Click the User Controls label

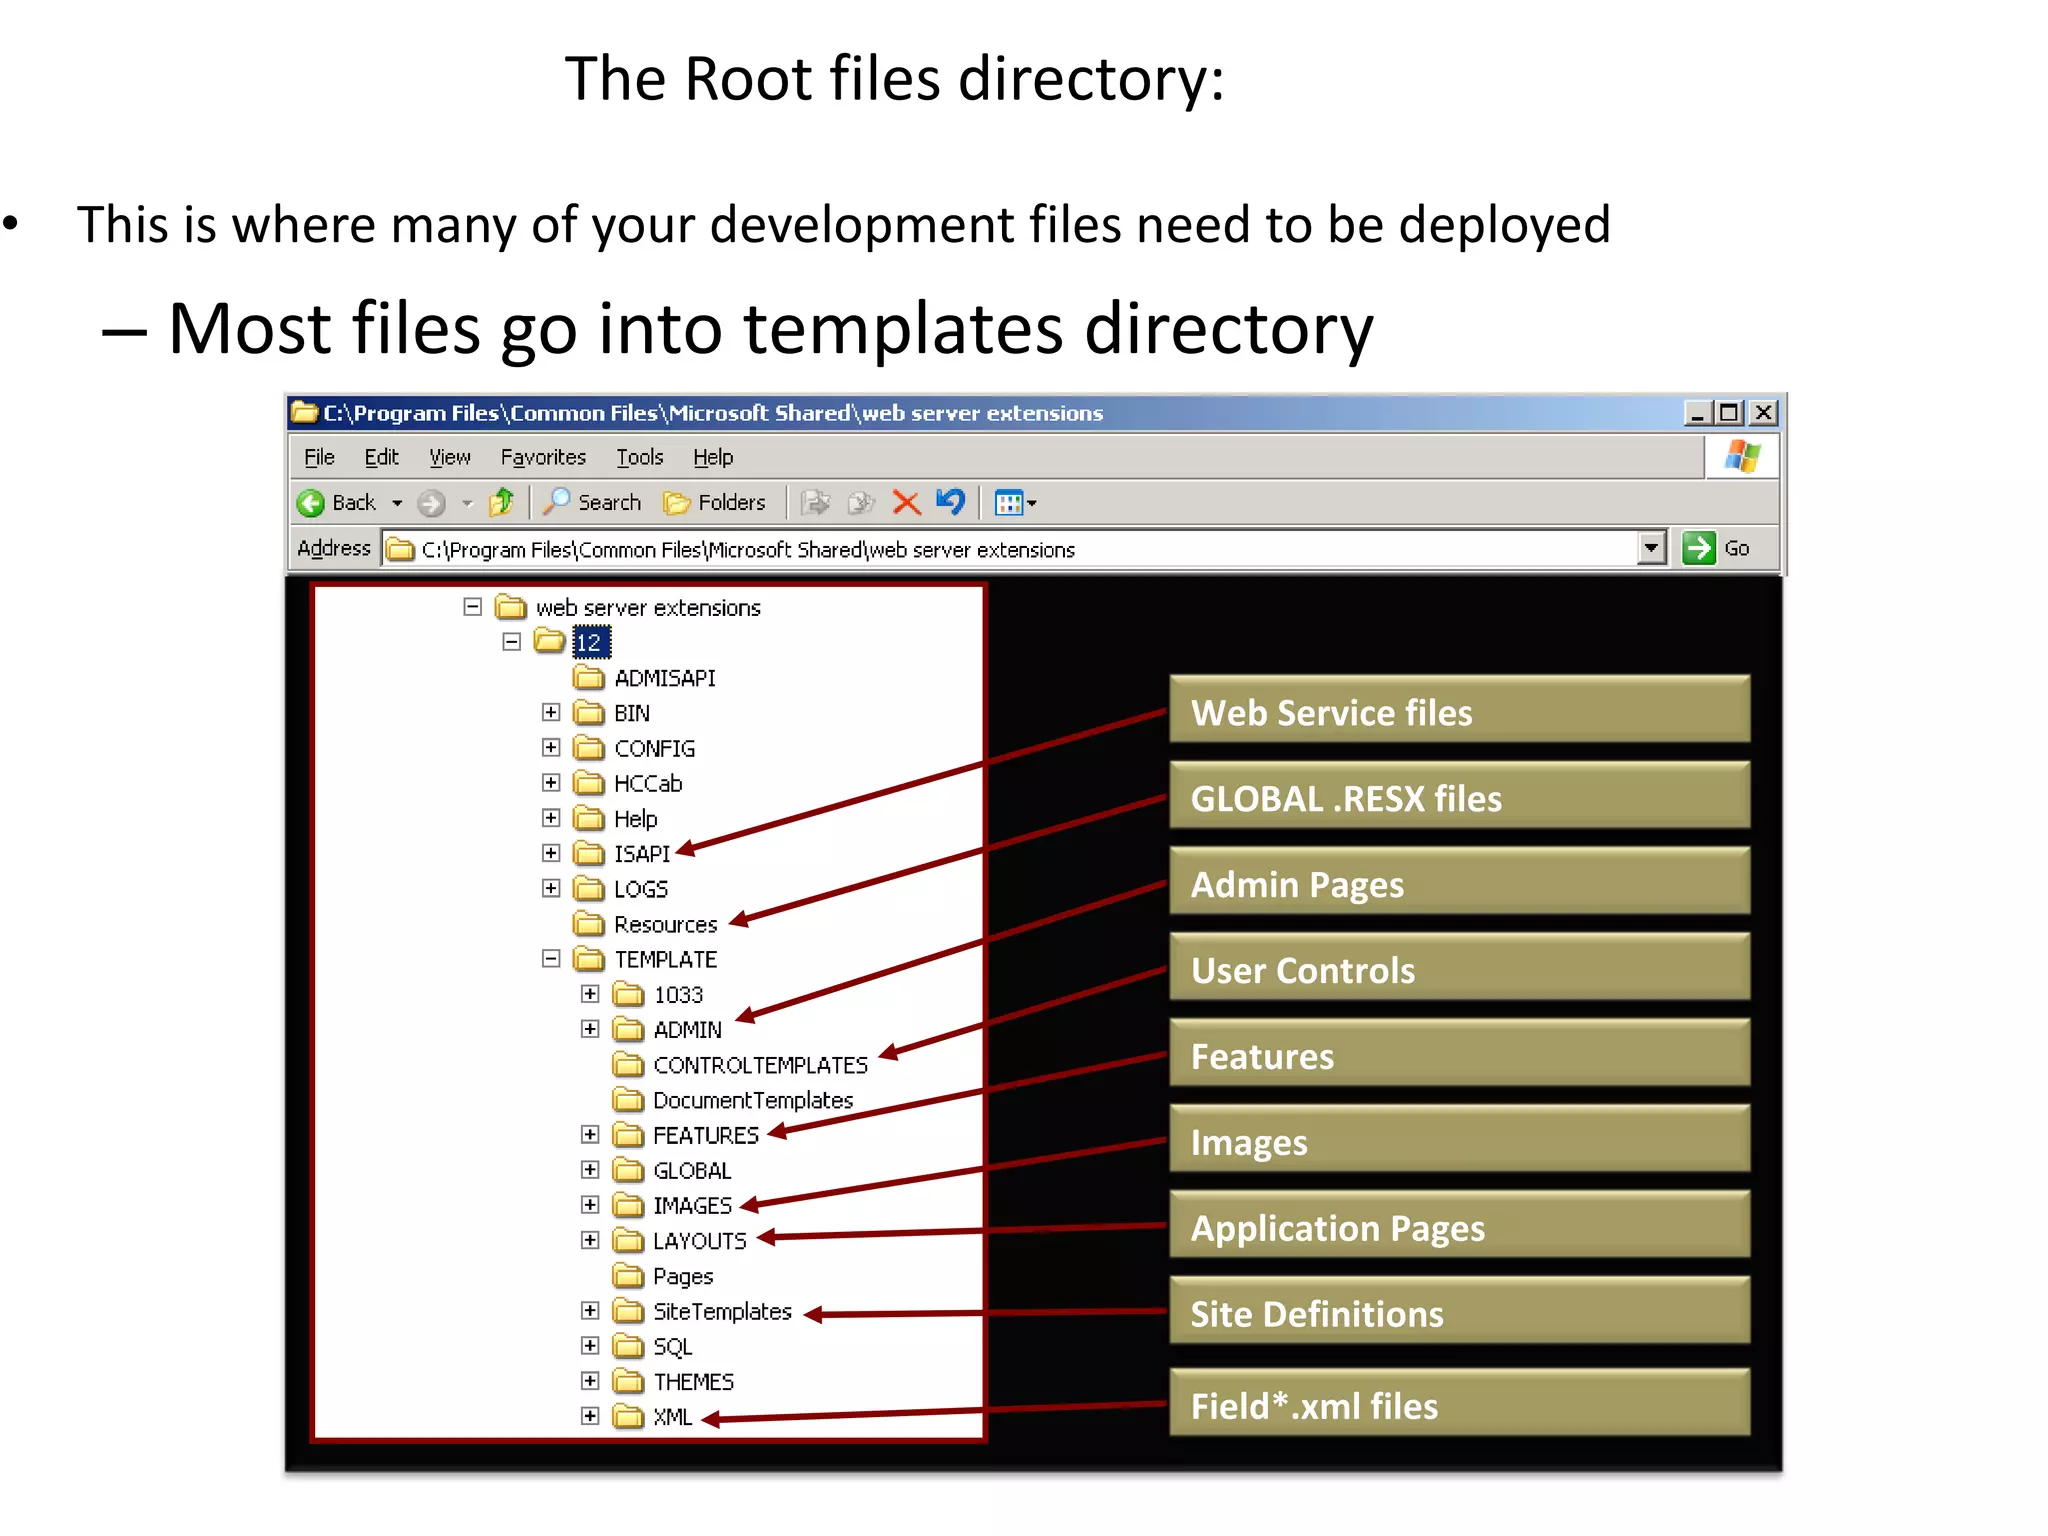pyautogui.click(x=1459, y=967)
